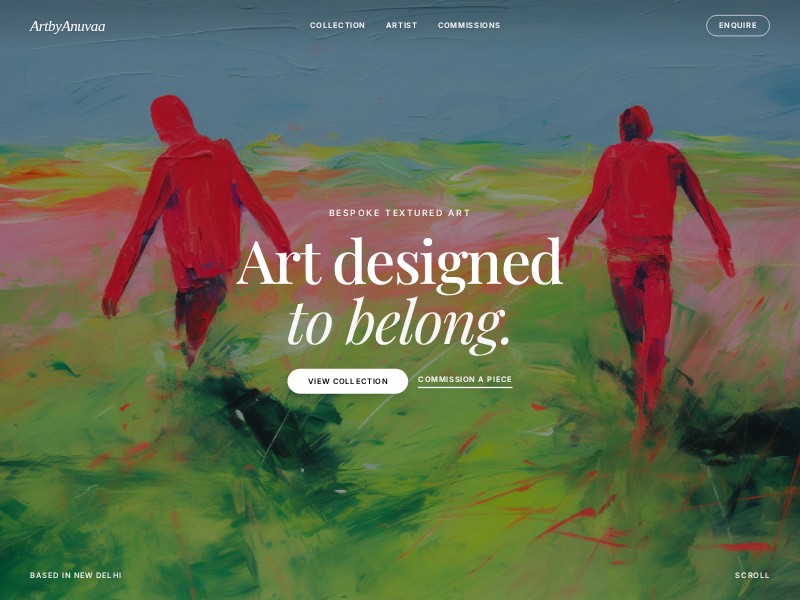800x600 pixels.
Task: Click the 'Art designed' headline
Action: (x=399, y=263)
